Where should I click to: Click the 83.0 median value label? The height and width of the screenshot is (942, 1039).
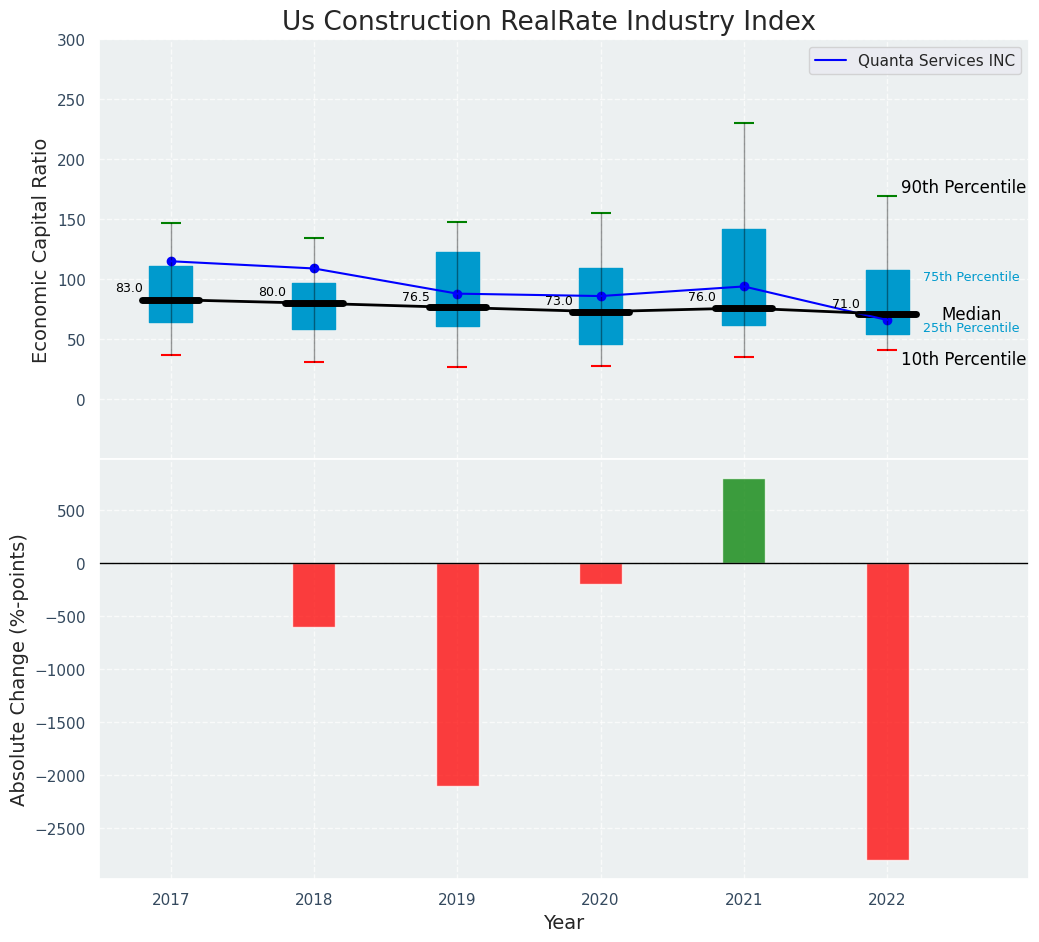tap(129, 288)
